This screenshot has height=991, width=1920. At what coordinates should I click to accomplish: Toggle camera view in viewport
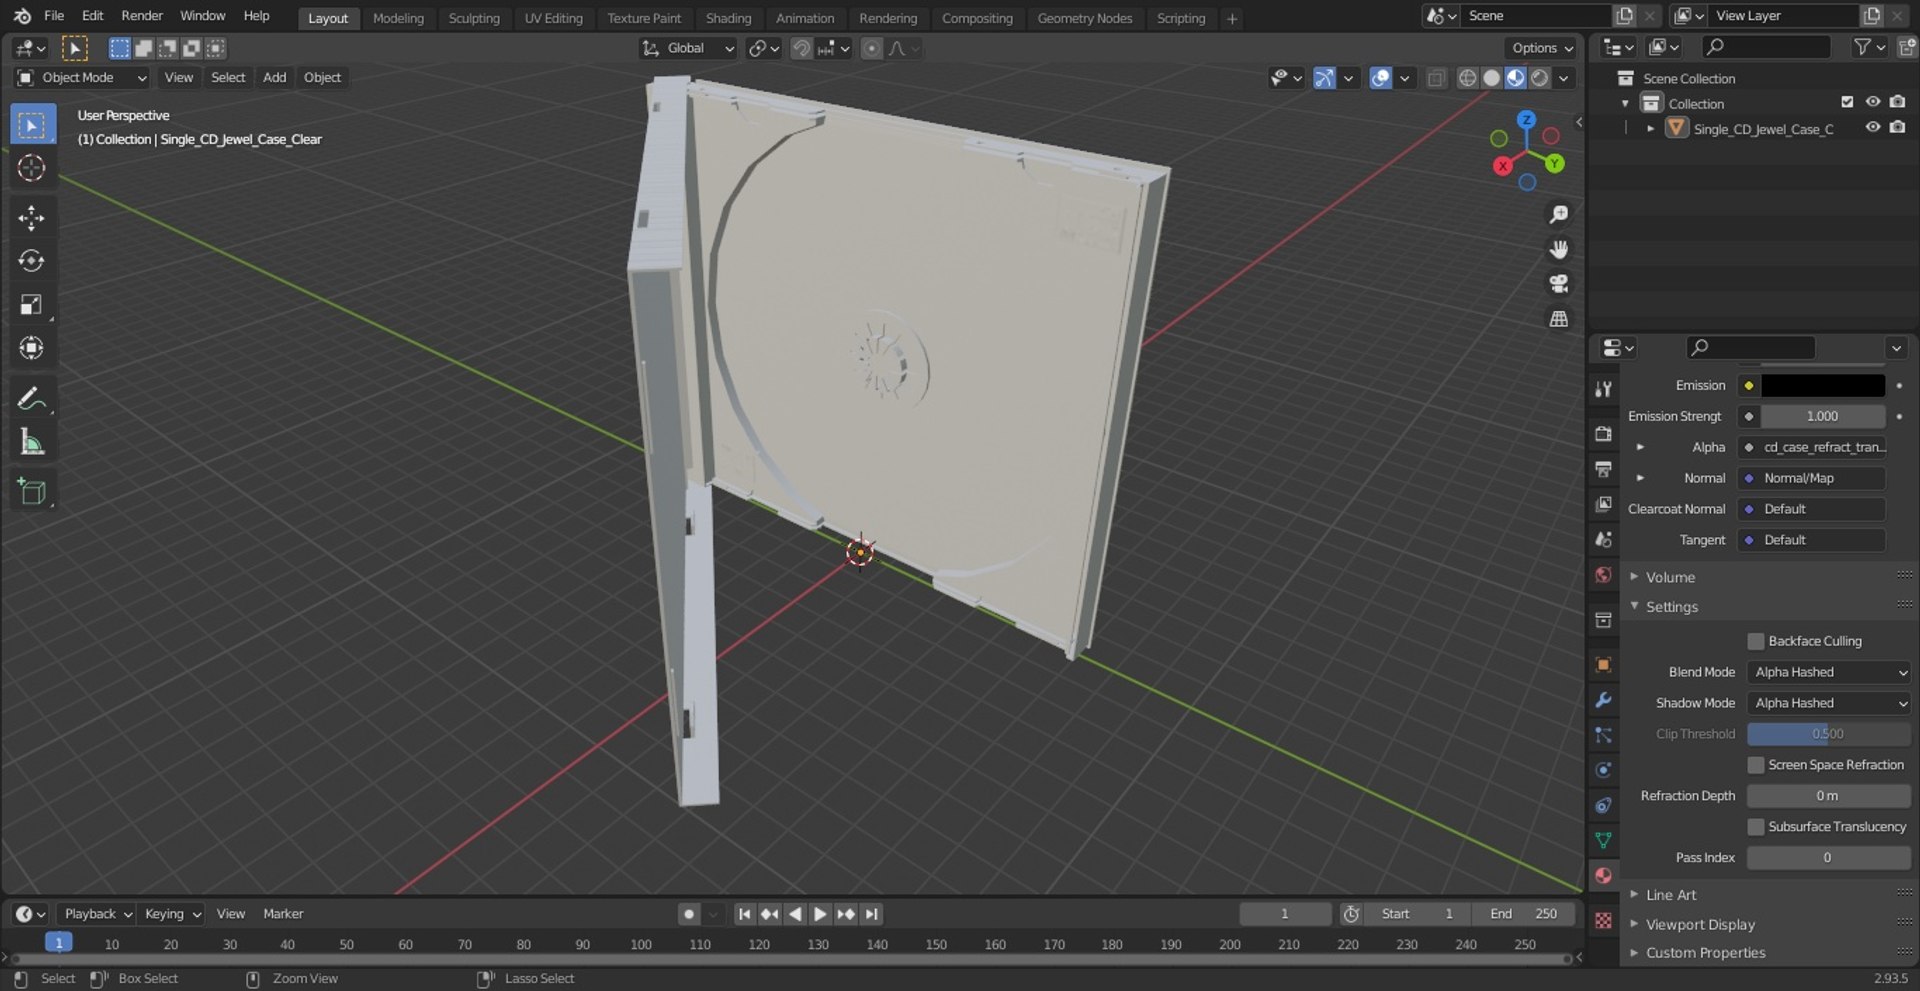click(x=1558, y=284)
